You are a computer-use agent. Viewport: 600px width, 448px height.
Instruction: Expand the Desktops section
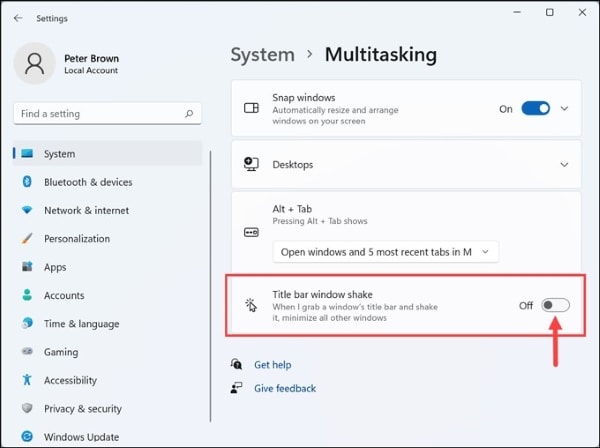[x=565, y=164]
